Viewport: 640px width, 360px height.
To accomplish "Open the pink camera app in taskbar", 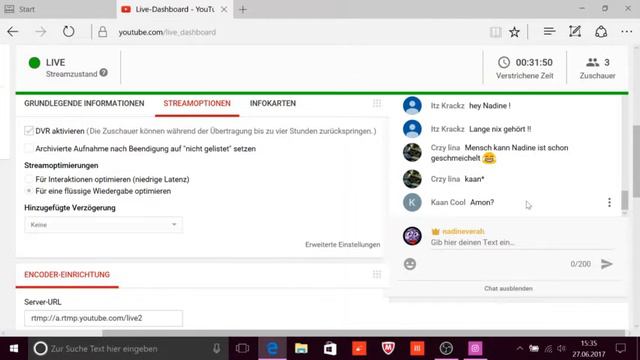I will (x=475, y=349).
